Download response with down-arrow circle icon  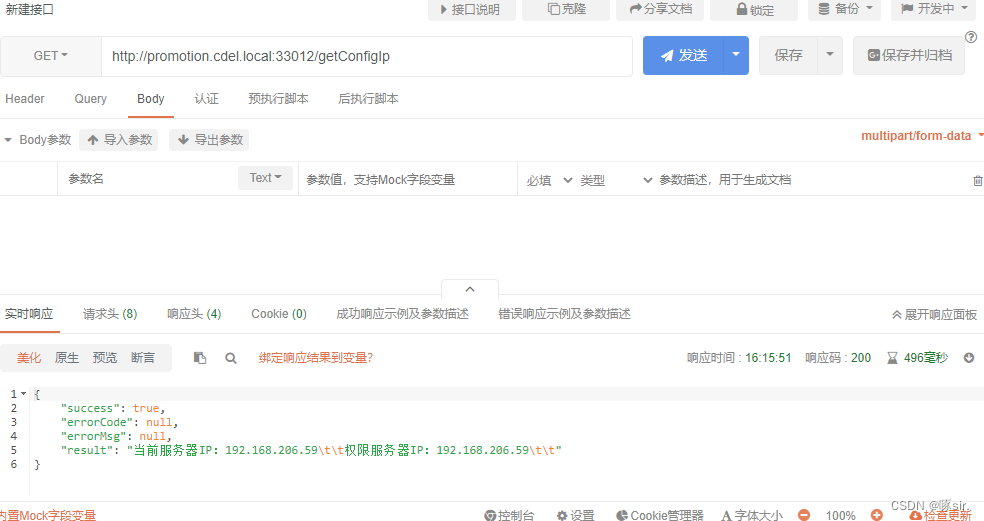pos(969,358)
